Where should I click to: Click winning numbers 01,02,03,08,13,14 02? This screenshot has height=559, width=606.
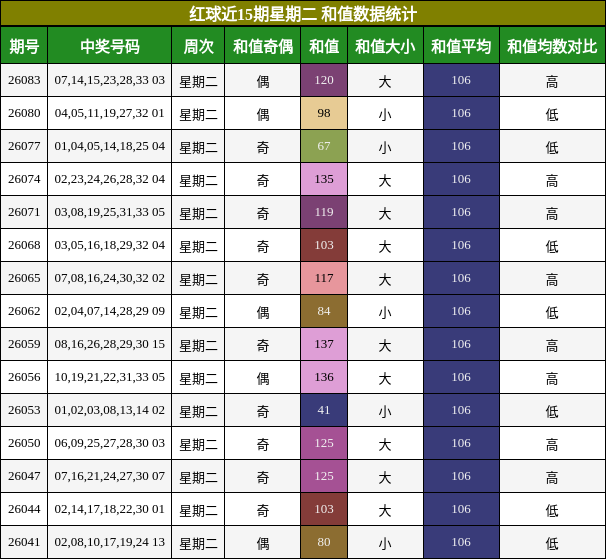click(x=109, y=410)
